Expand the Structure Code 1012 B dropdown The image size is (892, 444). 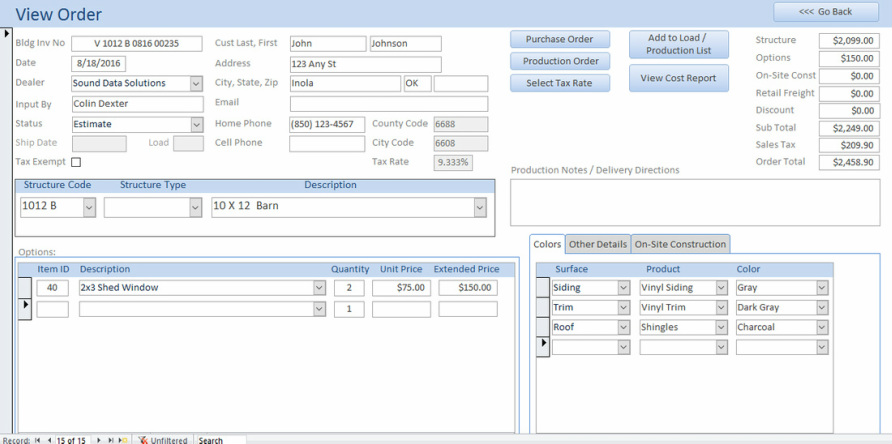(89, 207)
